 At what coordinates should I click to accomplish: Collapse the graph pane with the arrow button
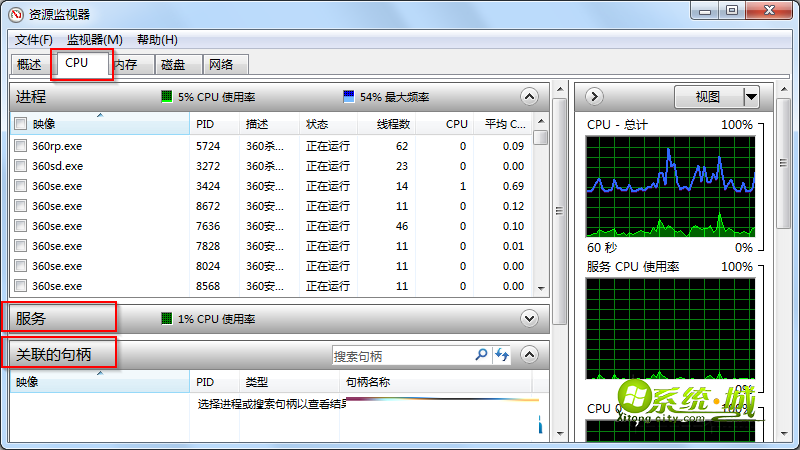click(x=594, y=97)
